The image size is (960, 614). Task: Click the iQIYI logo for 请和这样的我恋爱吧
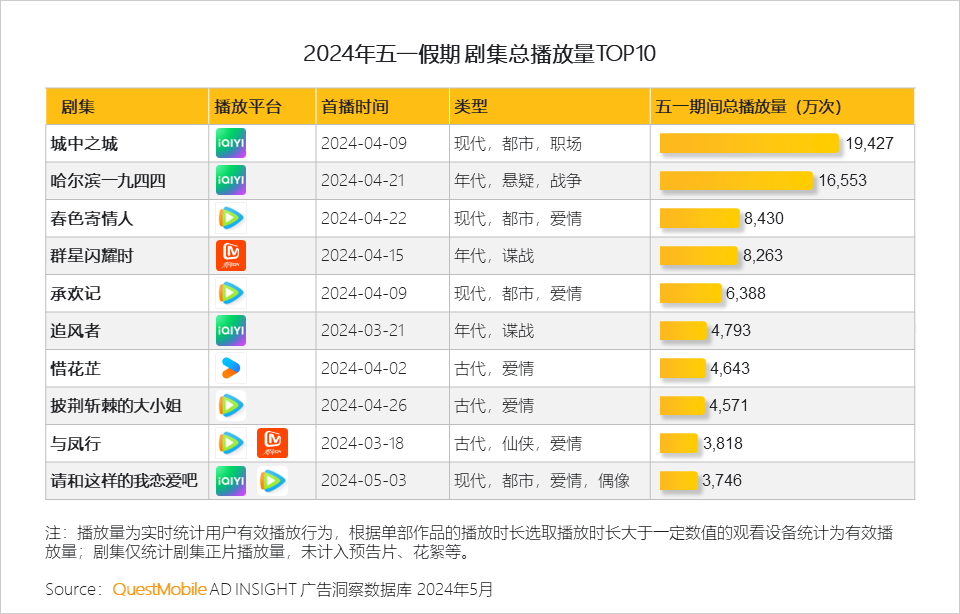(231, 481)
